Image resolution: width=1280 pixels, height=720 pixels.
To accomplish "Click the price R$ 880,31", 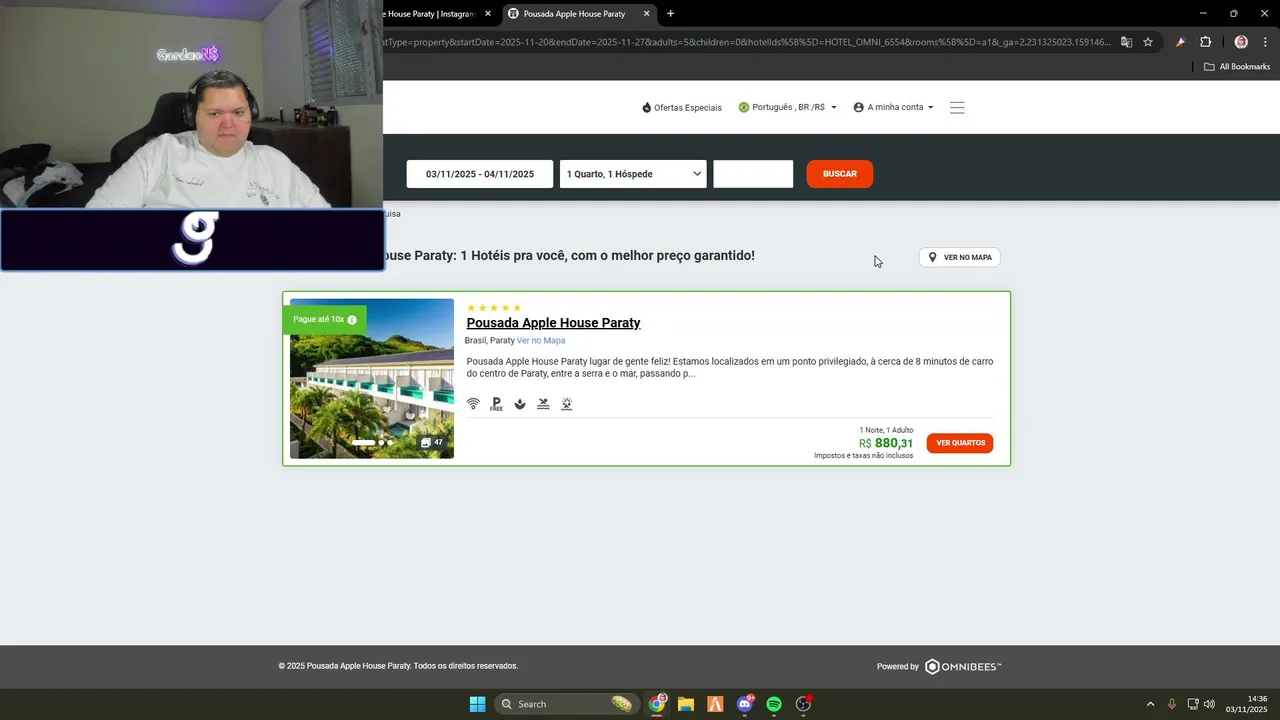I will pos(886,443).
